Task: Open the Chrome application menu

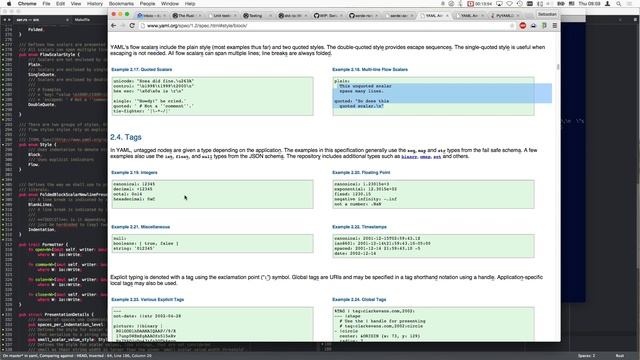Action: 27,4
